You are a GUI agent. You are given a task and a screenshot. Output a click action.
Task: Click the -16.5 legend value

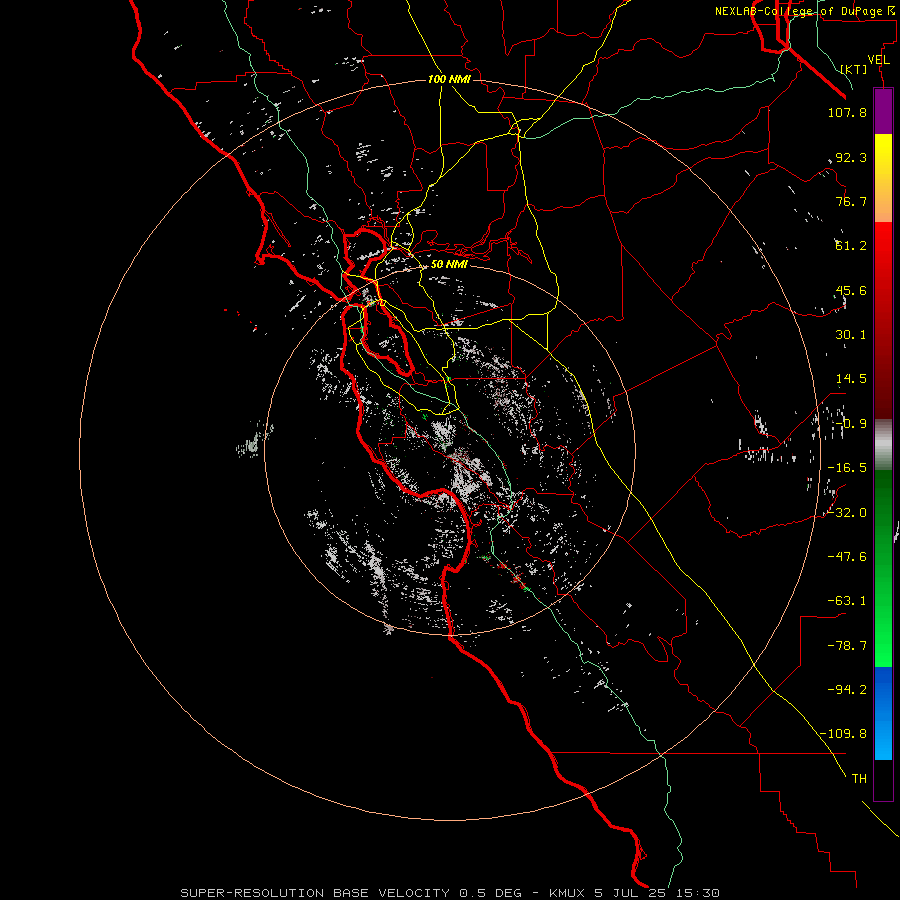pyautogui.click(x=847, y=468)
